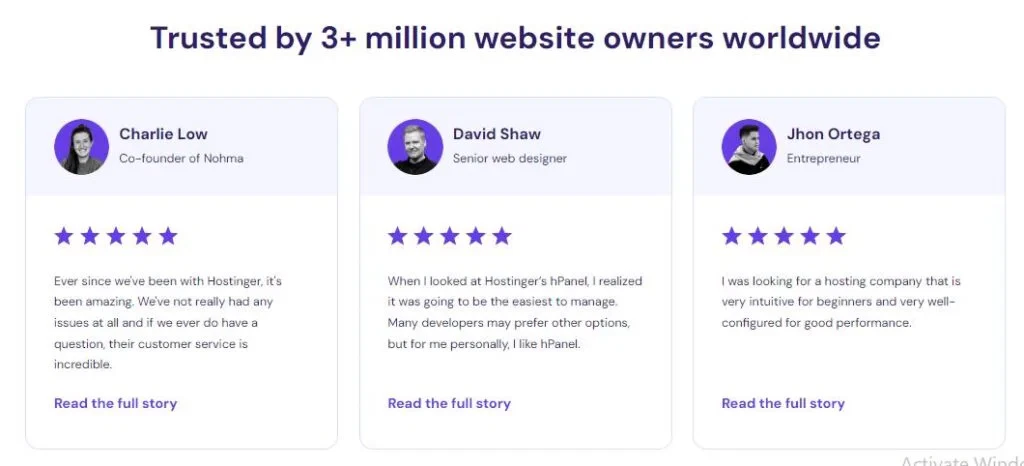Open David Shaw's Read the full story link
Screen dimensions: 1024x466
coord(449,404)
